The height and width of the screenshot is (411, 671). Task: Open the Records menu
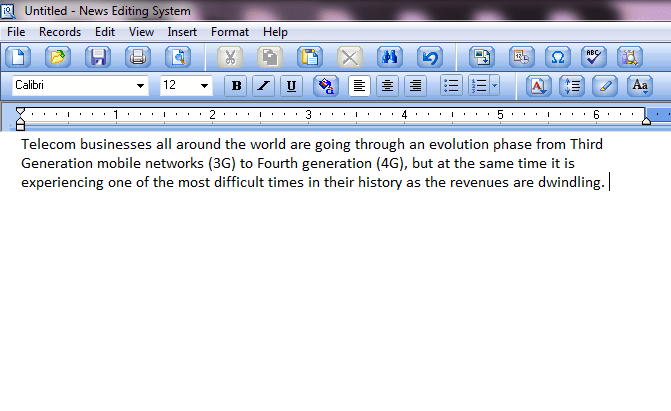[x=60, y=32]
